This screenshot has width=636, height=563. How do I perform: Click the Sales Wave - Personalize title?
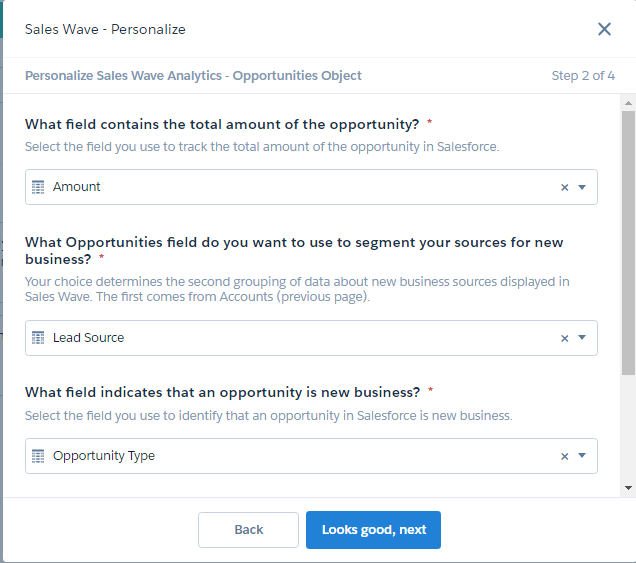pyautogui.click(x=105, y=29)
